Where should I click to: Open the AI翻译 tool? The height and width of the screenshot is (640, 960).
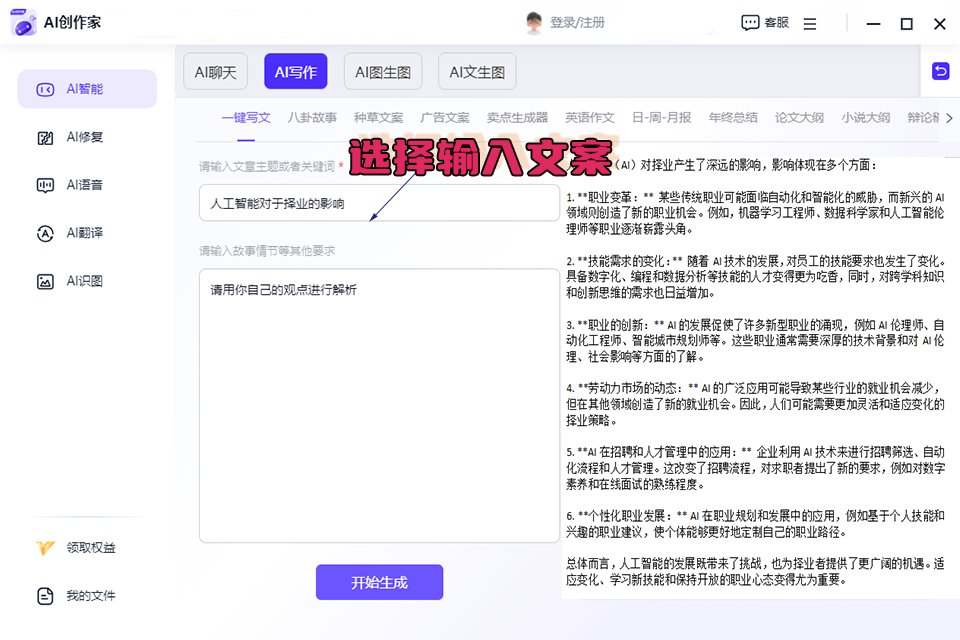coord(45,233)
